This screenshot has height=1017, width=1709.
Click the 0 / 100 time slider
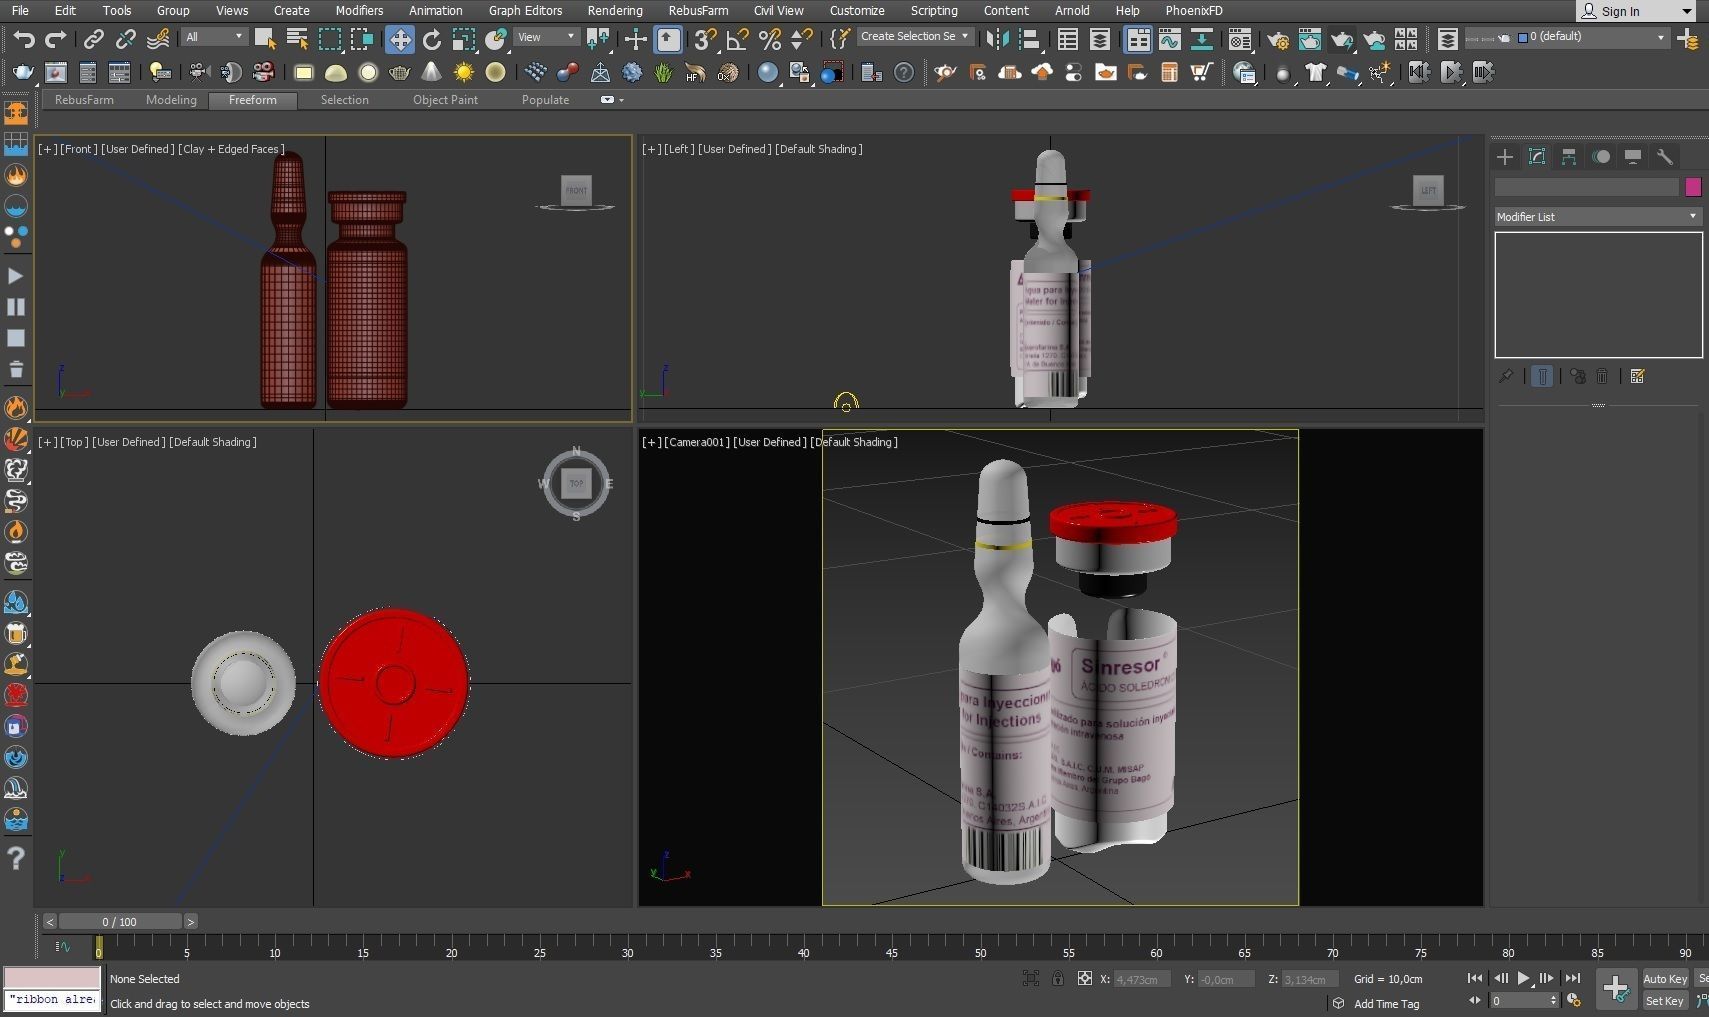(x=120, y=922)
